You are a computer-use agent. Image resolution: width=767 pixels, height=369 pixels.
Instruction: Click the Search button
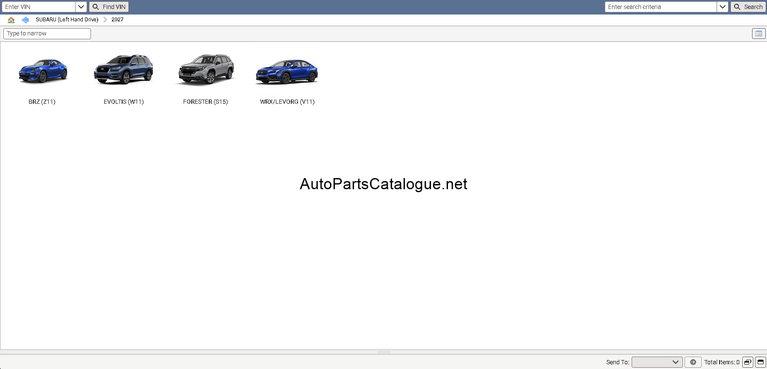[x=747, y=7]
